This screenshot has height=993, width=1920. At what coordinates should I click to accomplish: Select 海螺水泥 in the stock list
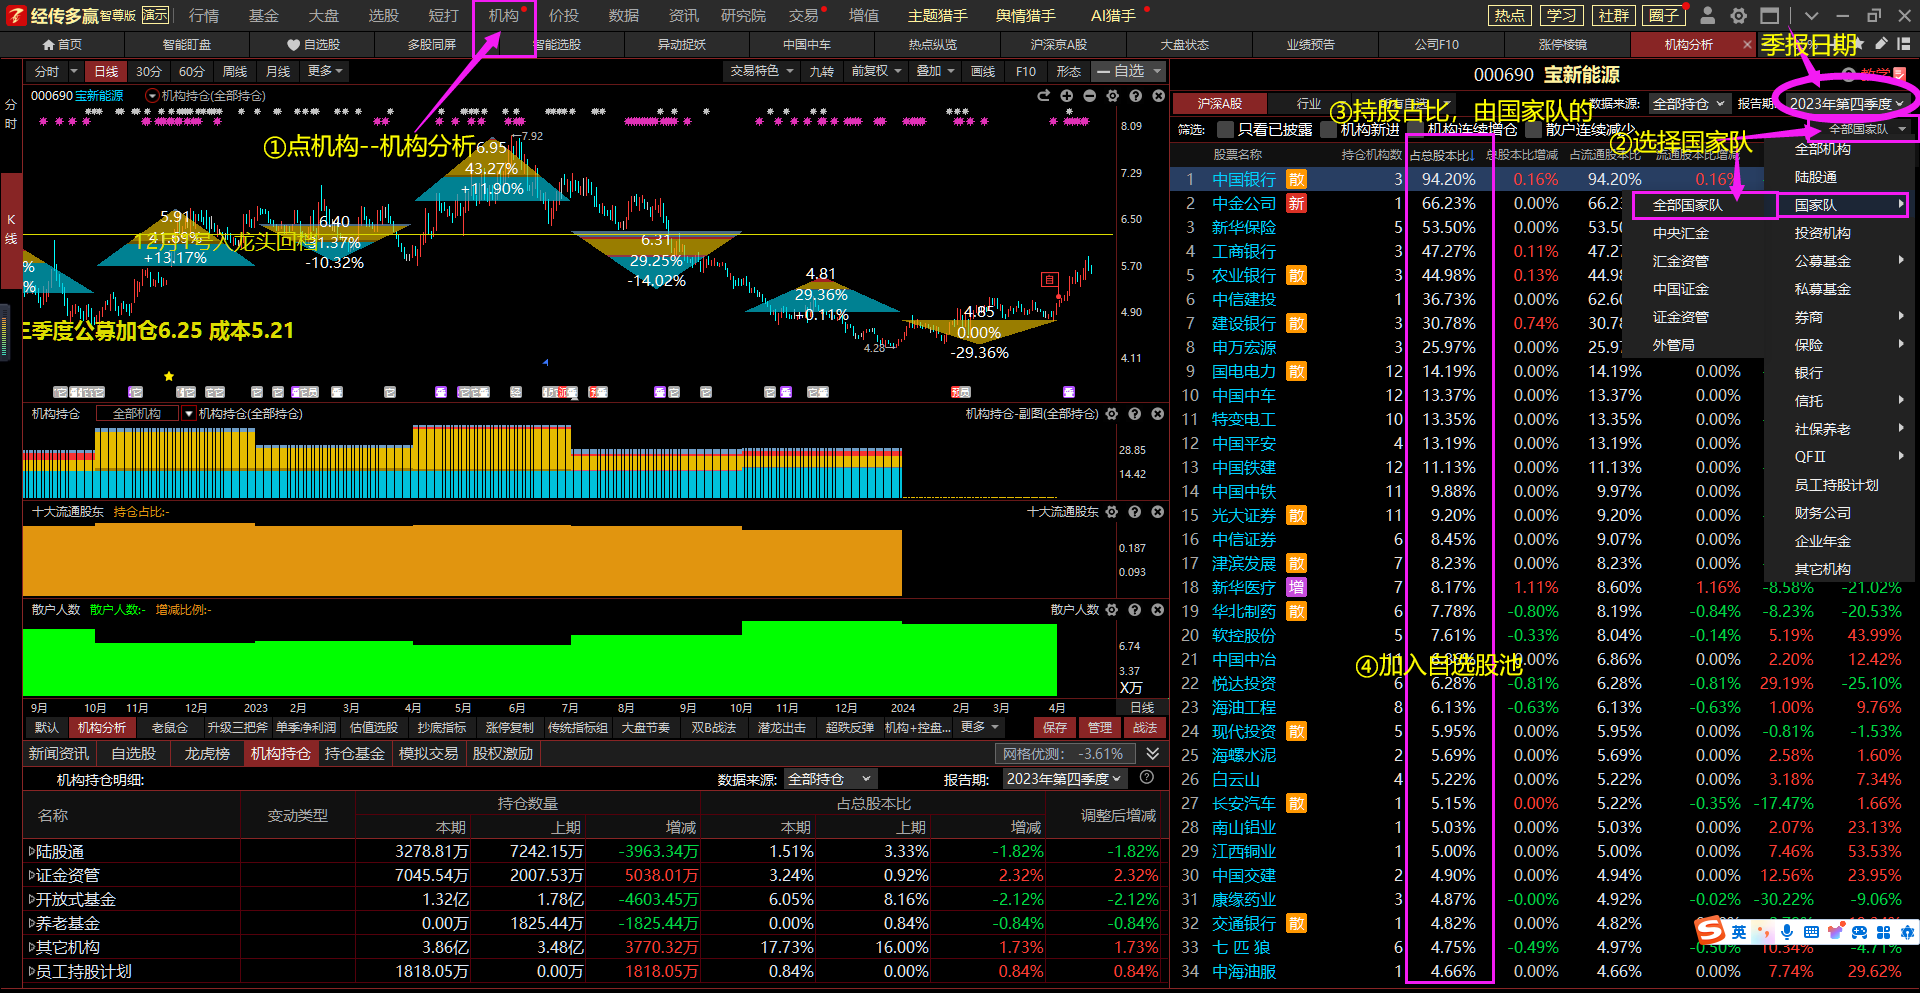[1244, 755]
